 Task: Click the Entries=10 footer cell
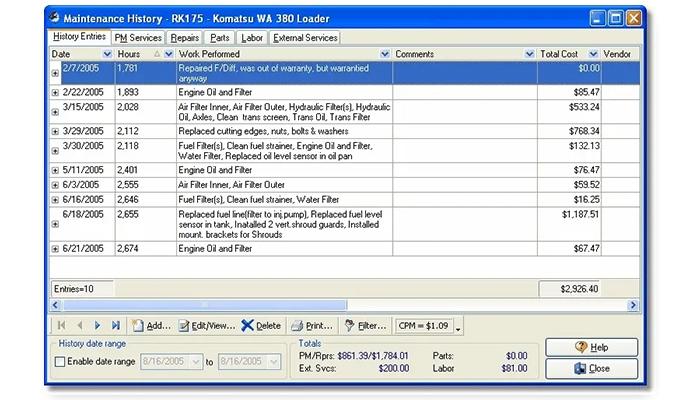pyautogui.click(x=82, y=289)
